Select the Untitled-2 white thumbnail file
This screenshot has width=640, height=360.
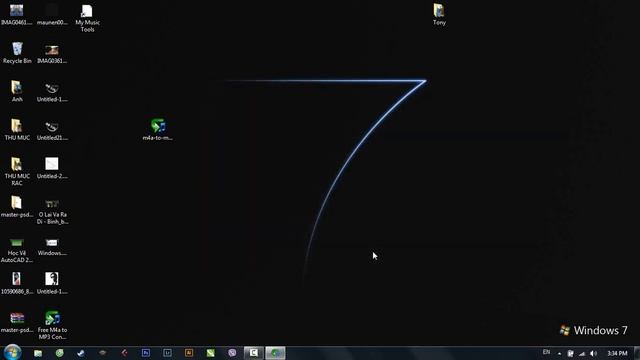(52, 168)
